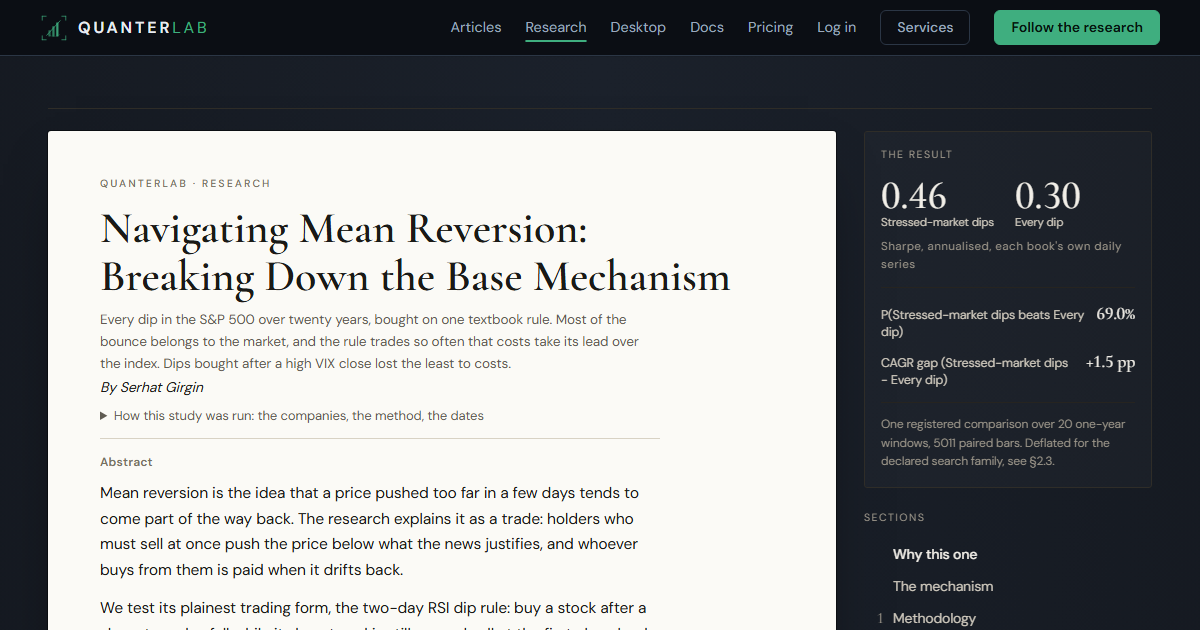Click 'THE RESULT' panel heading
Screen dimensions: 1200x630
point(917,155)
